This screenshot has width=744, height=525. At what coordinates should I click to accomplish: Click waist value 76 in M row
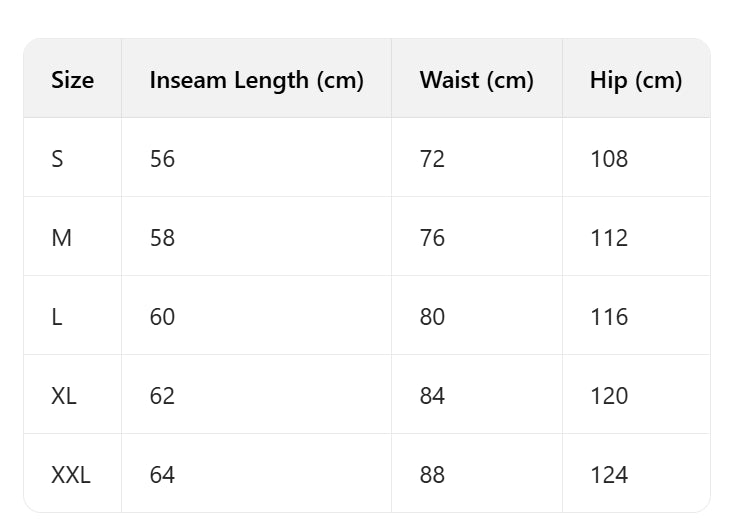tap(432, 238)
